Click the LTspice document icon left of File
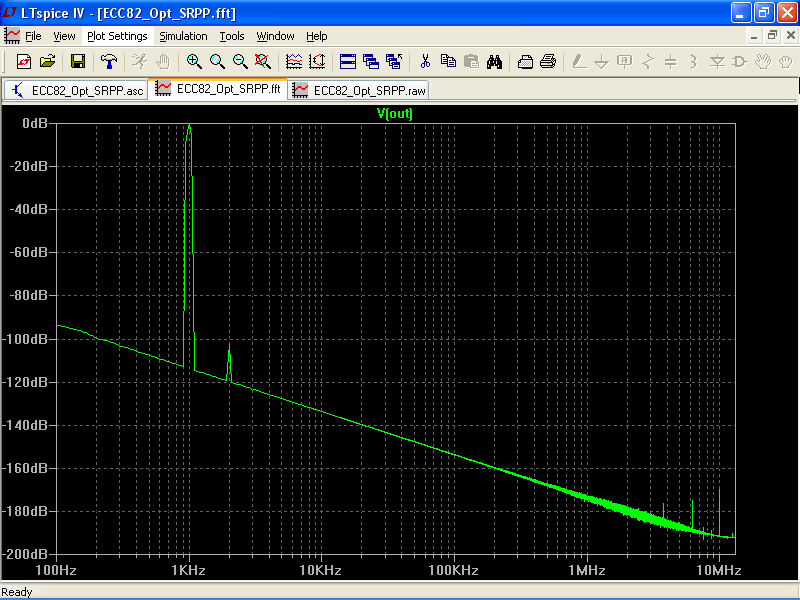 12,36
